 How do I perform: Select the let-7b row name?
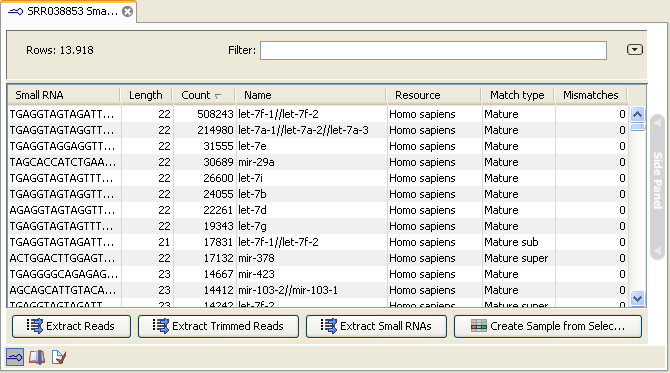pyautogui.click(x=252, y=194)
